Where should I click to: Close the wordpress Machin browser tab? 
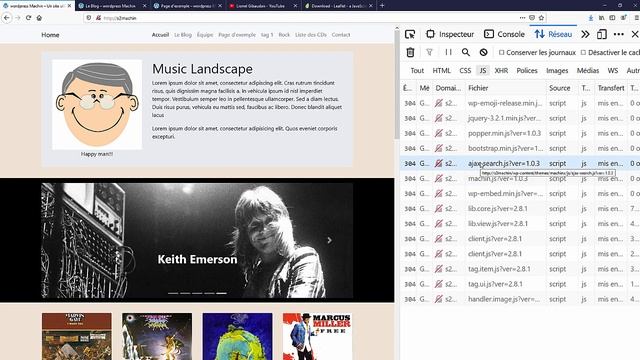69,6
